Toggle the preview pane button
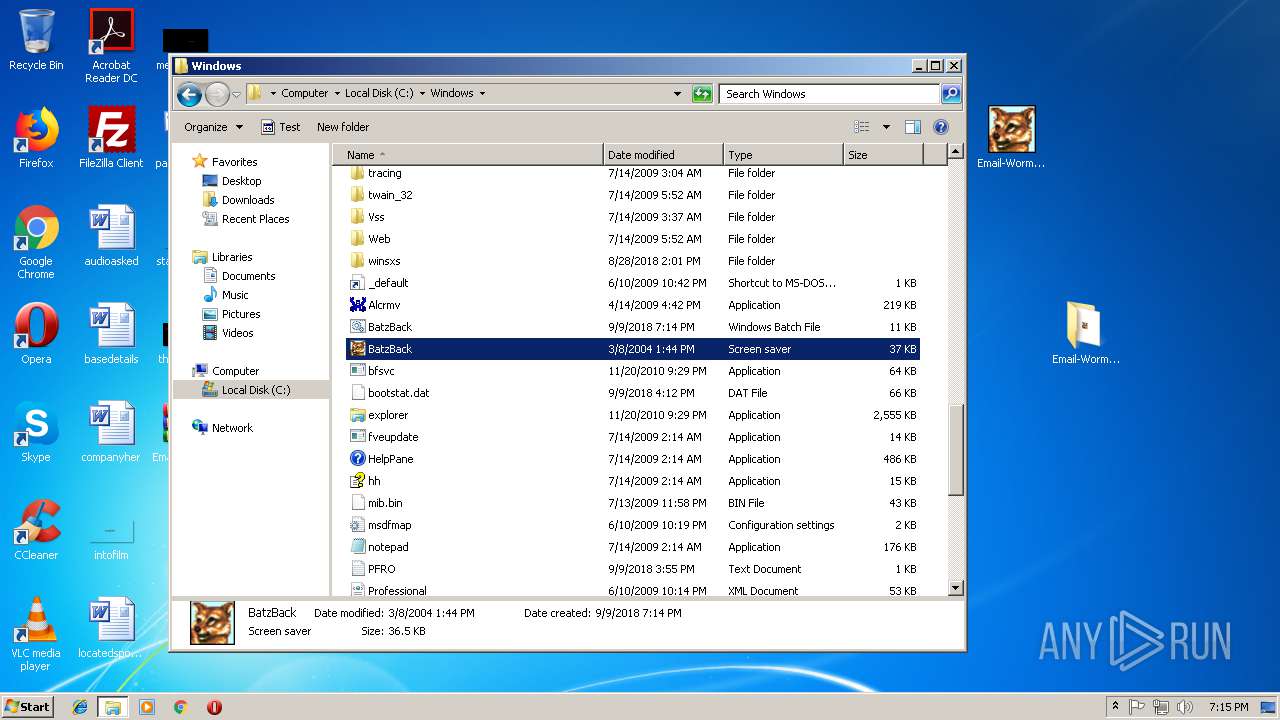This screenshot has width=1280, height=720. tap(912, 127)
